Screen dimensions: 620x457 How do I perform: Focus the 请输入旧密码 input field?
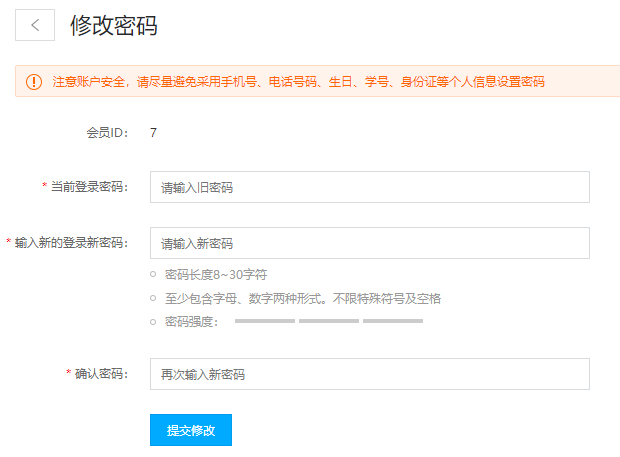point(369,187)
